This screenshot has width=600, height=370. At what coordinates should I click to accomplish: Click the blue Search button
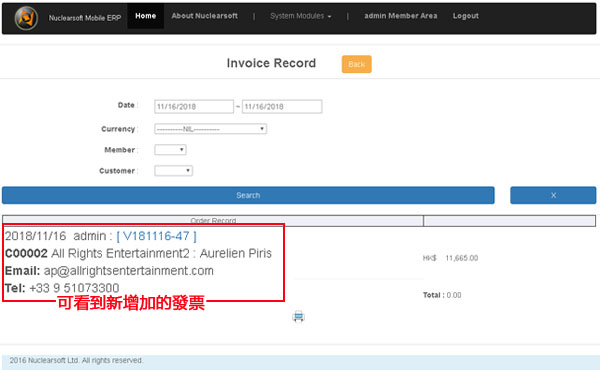click(248, 195)
